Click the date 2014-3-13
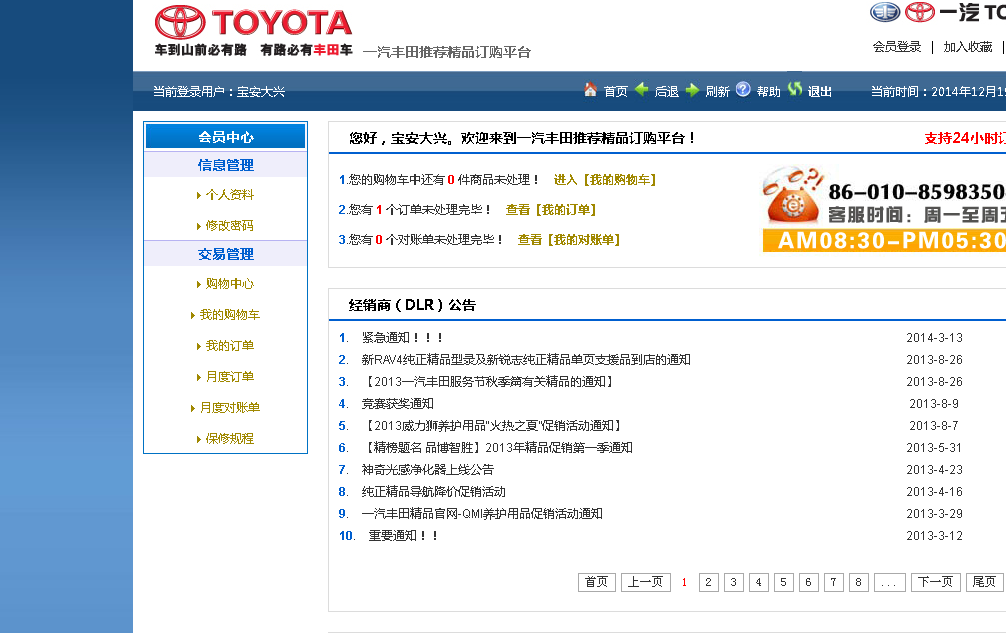The image size is (1006, 633). pos(934,337)
